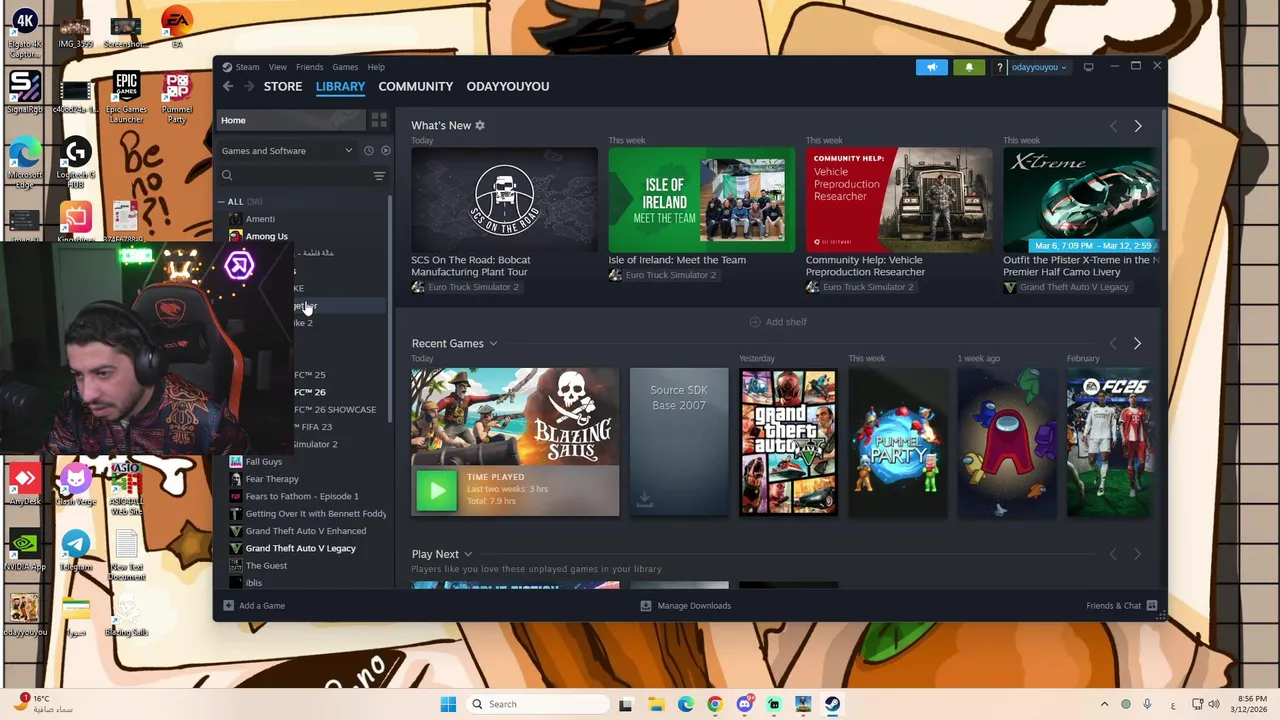Expand the Games and Software dropdown
This screenshot has height=720, width=1280.
point(288,151)
